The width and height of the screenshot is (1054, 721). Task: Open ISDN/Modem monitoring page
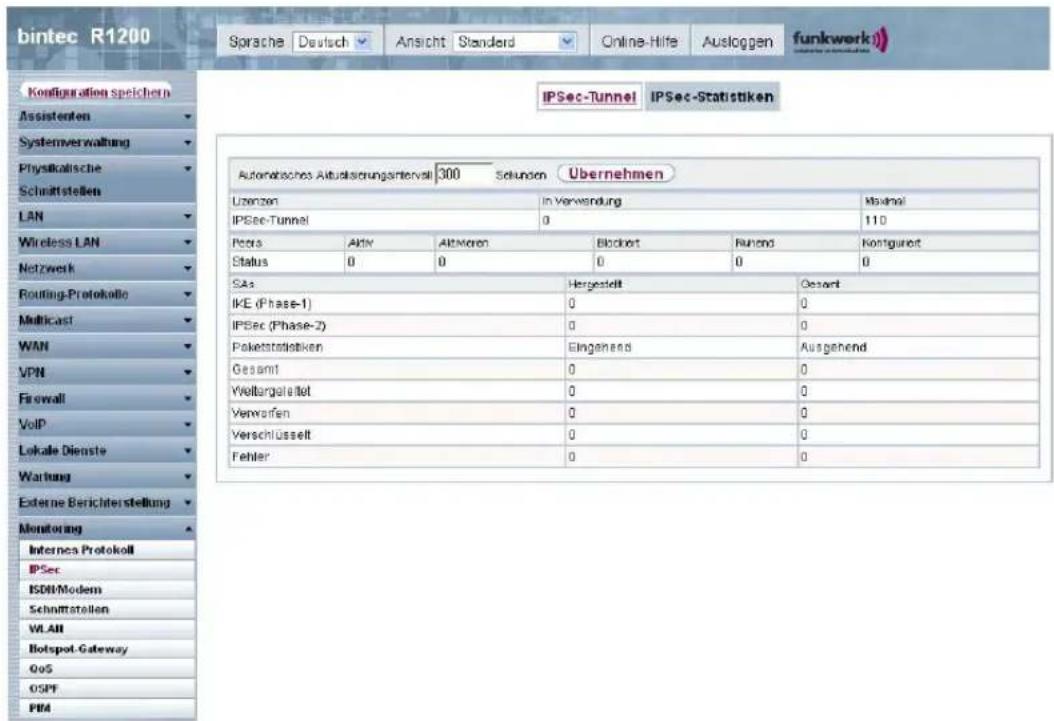pyautogui.click(x=108, y=589)
